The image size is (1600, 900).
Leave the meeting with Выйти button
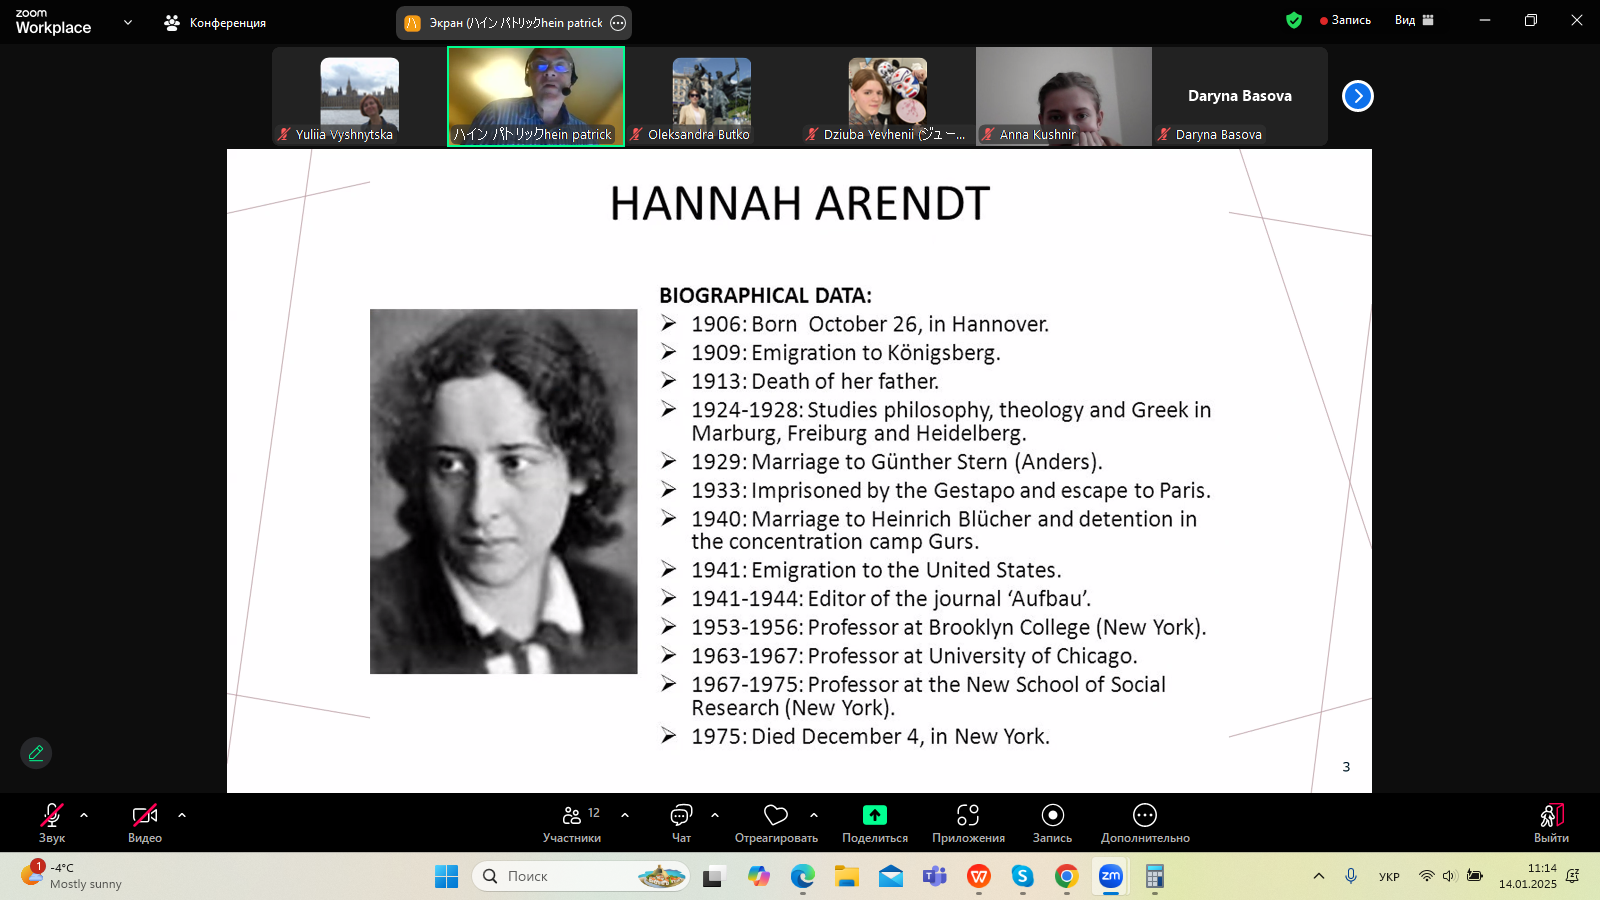click(1551, 822)
